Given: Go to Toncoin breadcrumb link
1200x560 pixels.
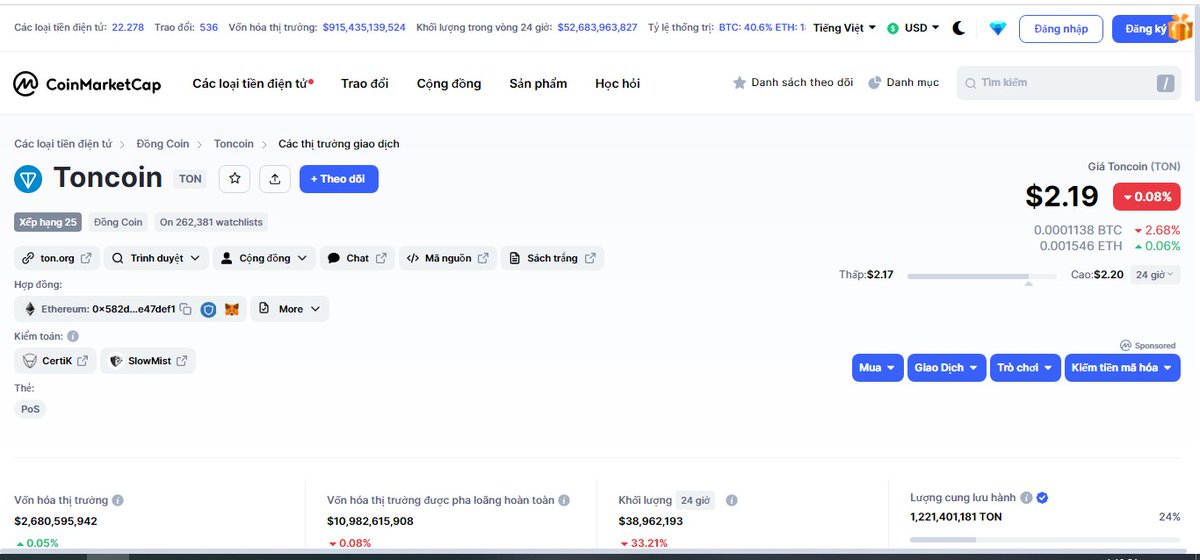Looking at the screenshot, I should 234,144.
